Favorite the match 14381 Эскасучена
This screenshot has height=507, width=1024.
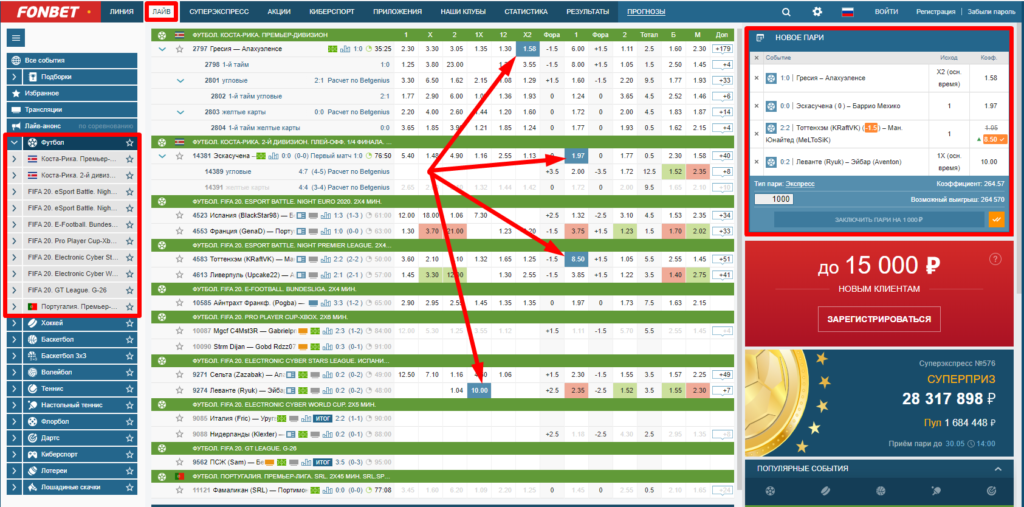coord(179,156)
